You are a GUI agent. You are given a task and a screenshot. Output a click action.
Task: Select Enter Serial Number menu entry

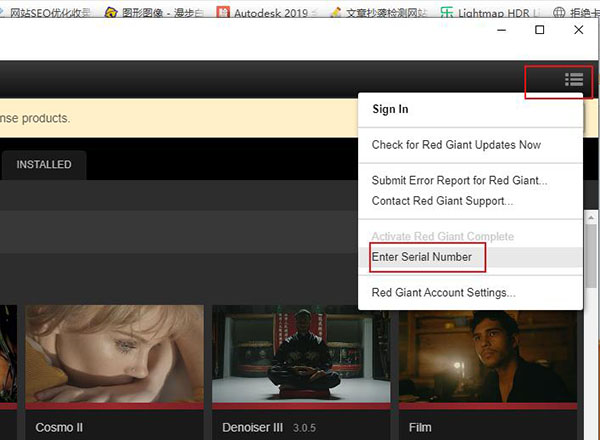[x=470, y=257]
